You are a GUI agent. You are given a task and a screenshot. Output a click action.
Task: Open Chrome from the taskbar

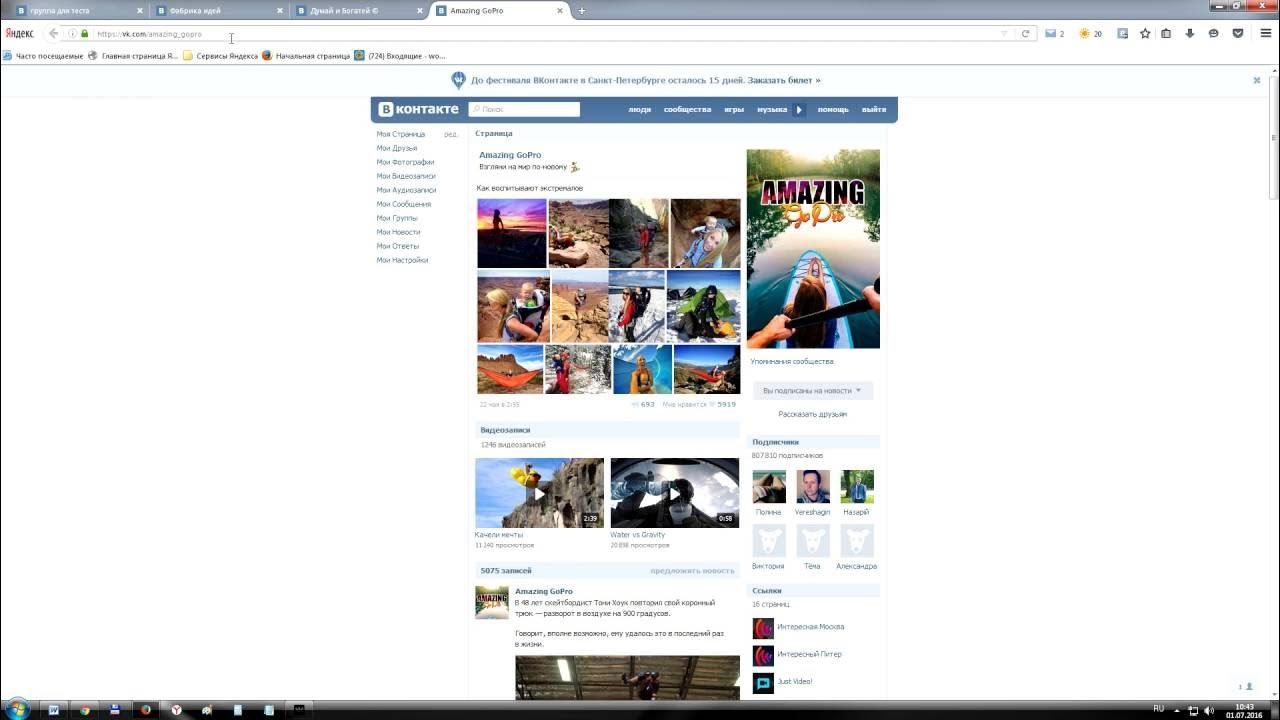point(84,710)
